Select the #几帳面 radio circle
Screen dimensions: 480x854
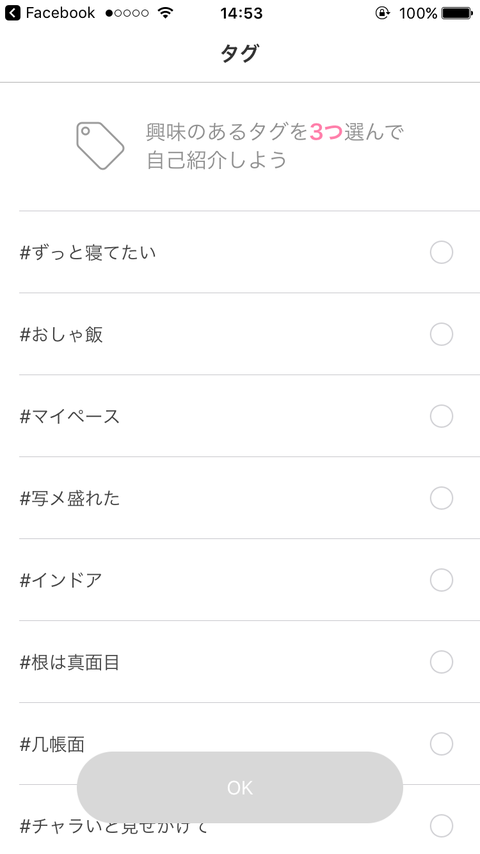click(441, 743)
